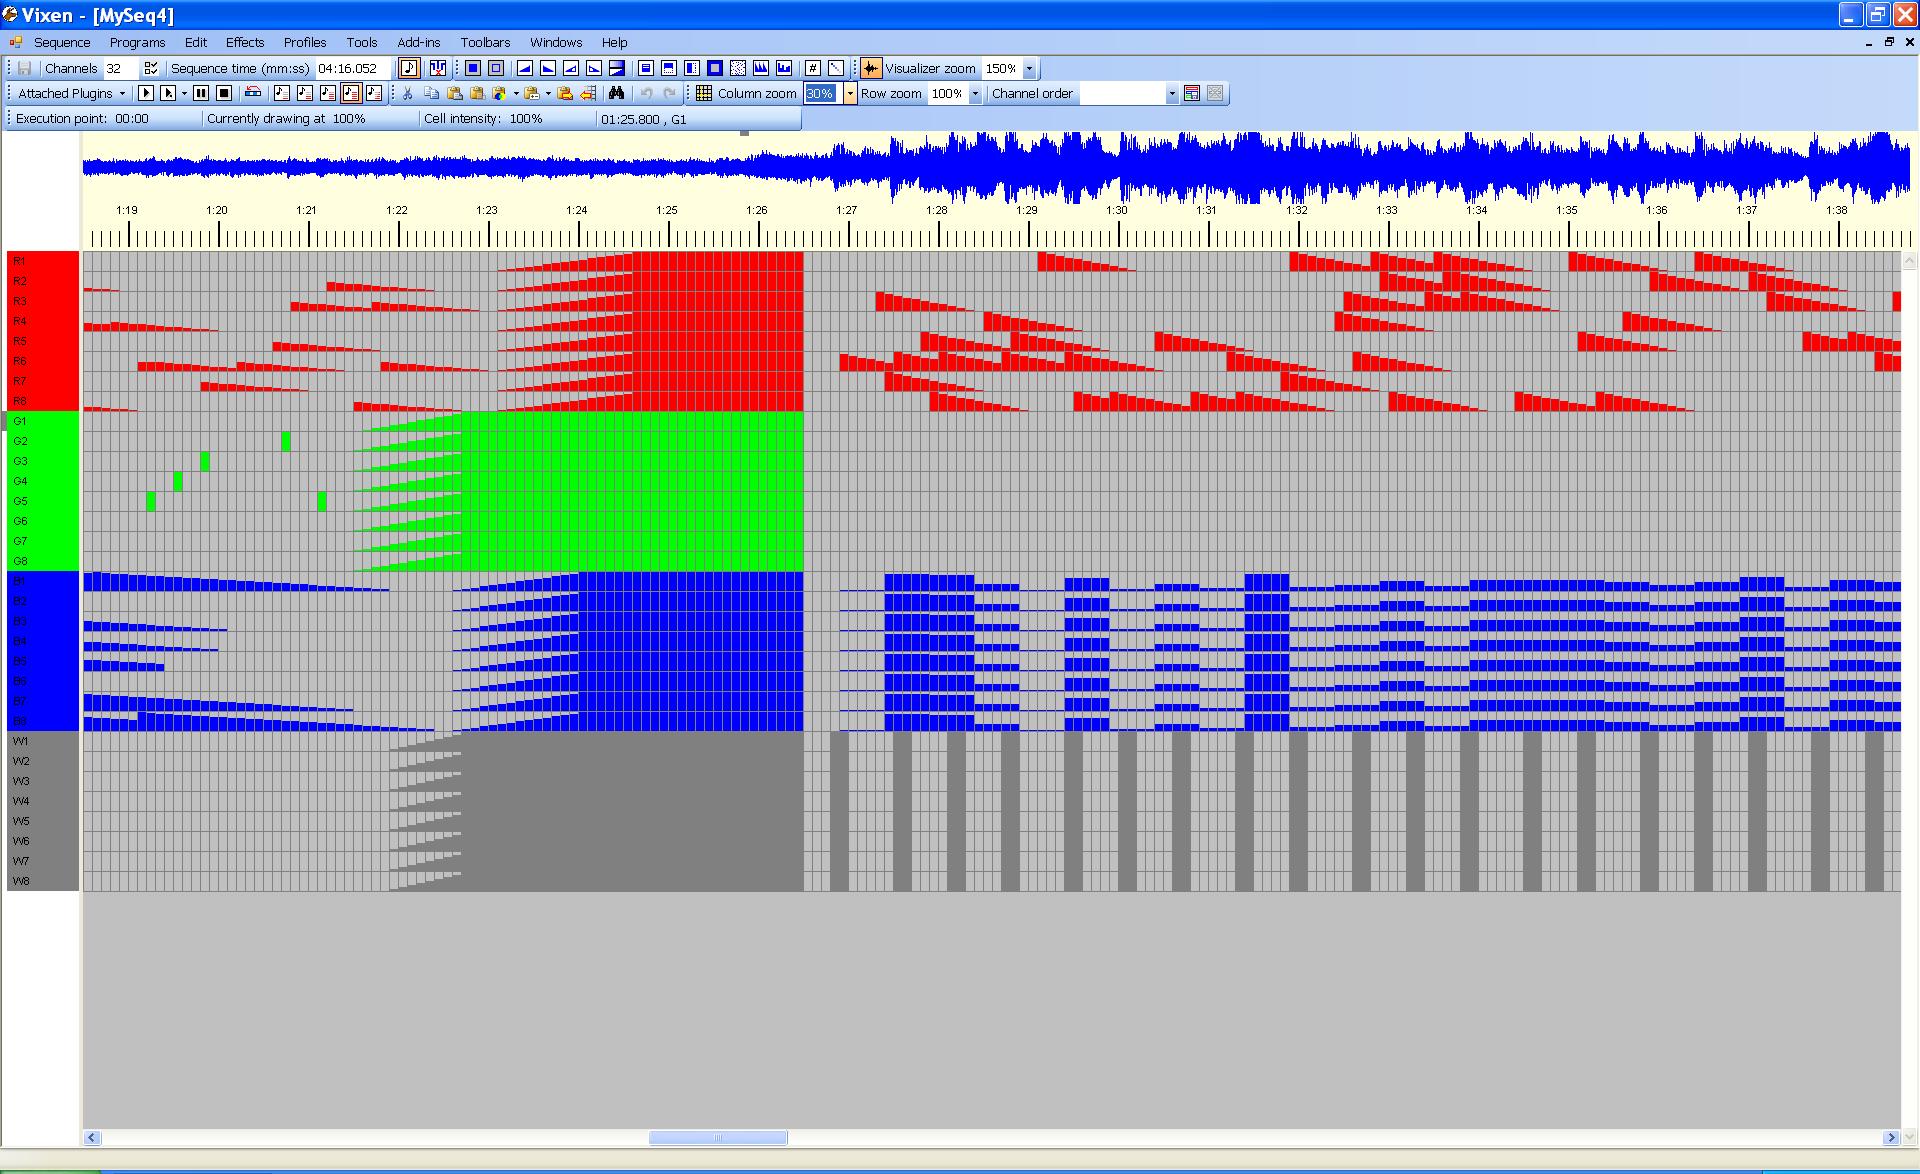Screen dimensions: 1920x1174
Task: Stop sequence playback
Action: click(224, 93)
